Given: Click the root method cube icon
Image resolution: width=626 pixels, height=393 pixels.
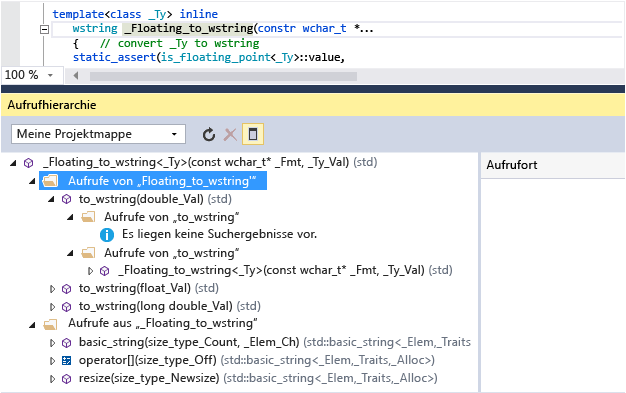Looking at the screenshot, I should (x=29, y=163).
